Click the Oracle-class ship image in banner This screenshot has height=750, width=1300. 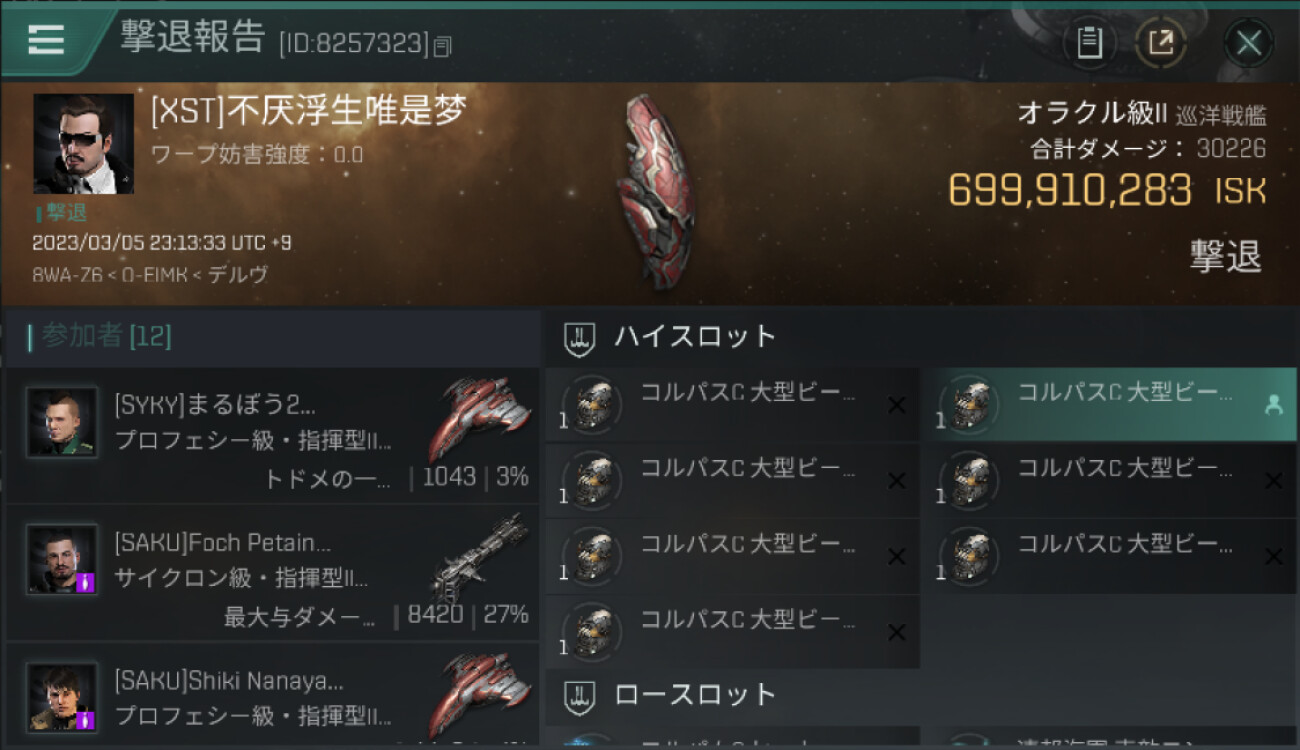coord(656,190)
